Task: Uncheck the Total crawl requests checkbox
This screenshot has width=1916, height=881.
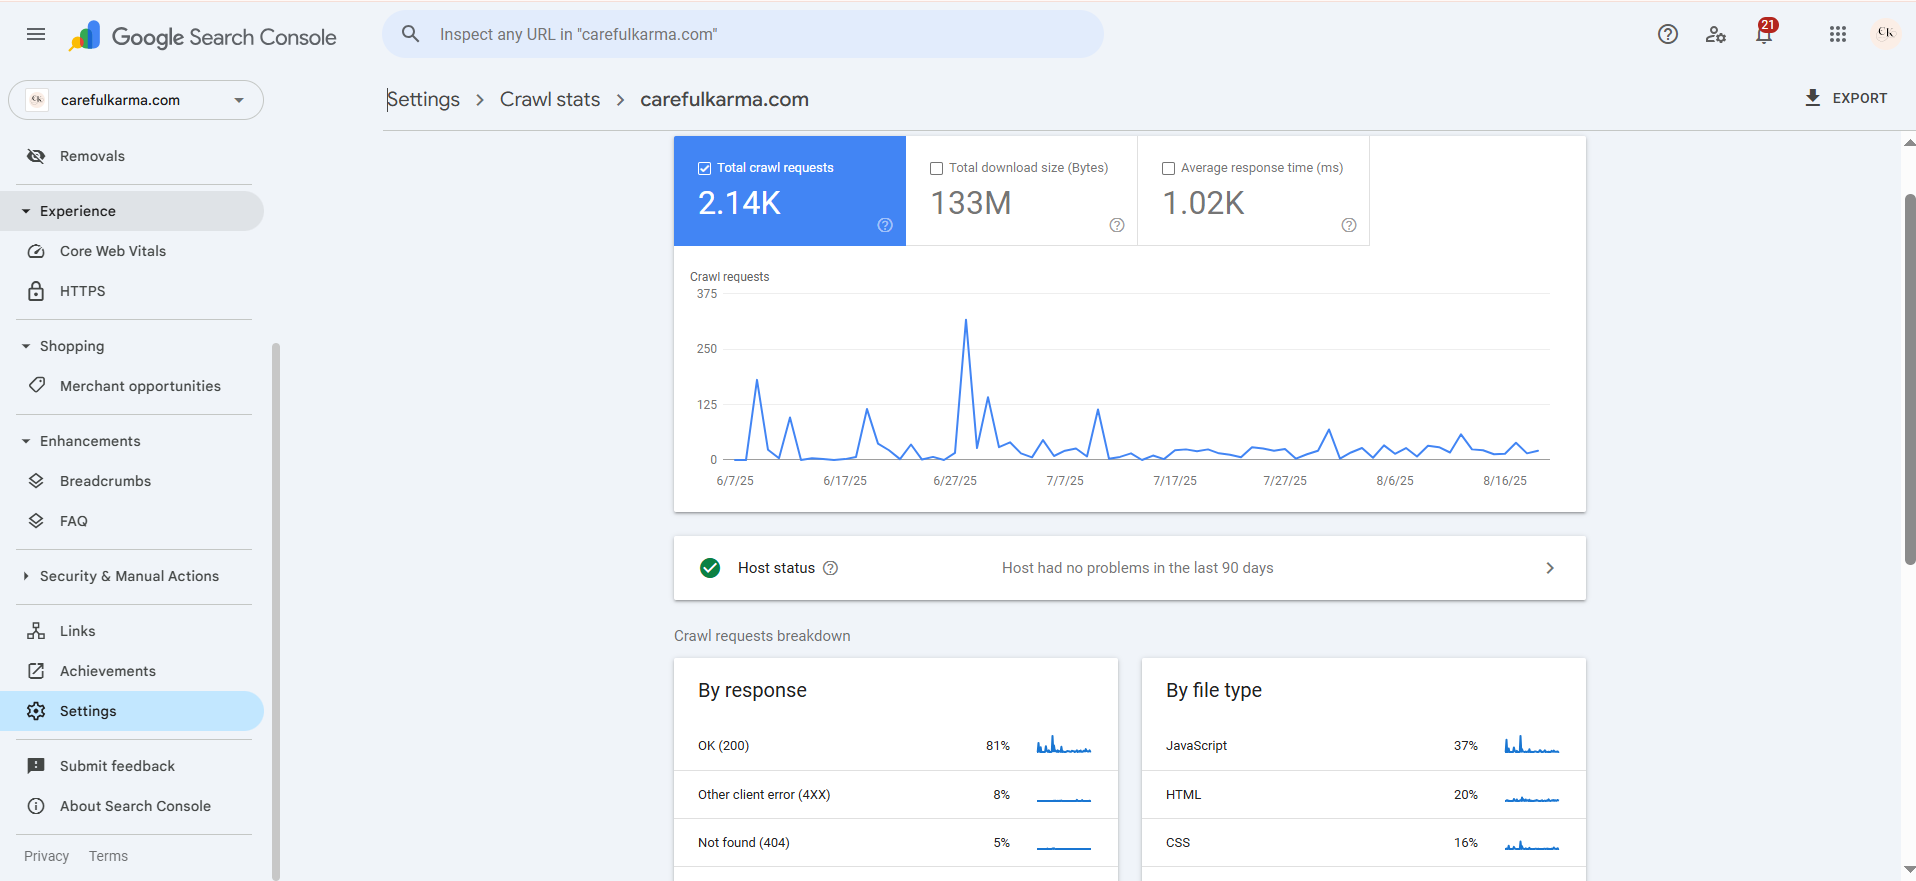Action: coord(704,168)
